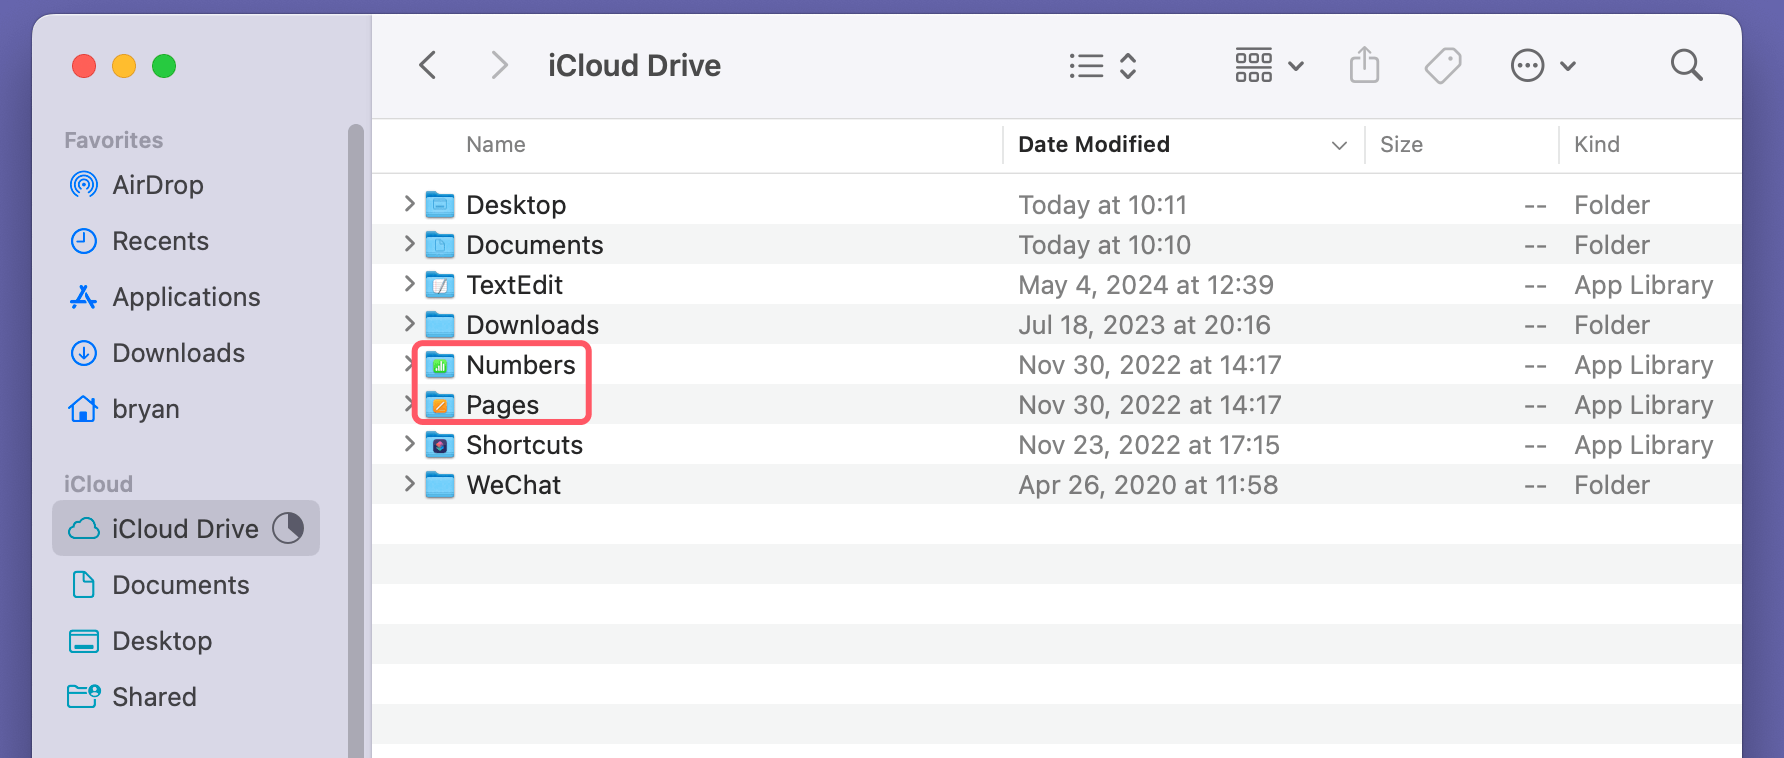The image size is (1784, 758).
Task: Toggle Date Modified sort direction chevron
Action: pyautogui.click(x=1339, y=146)
